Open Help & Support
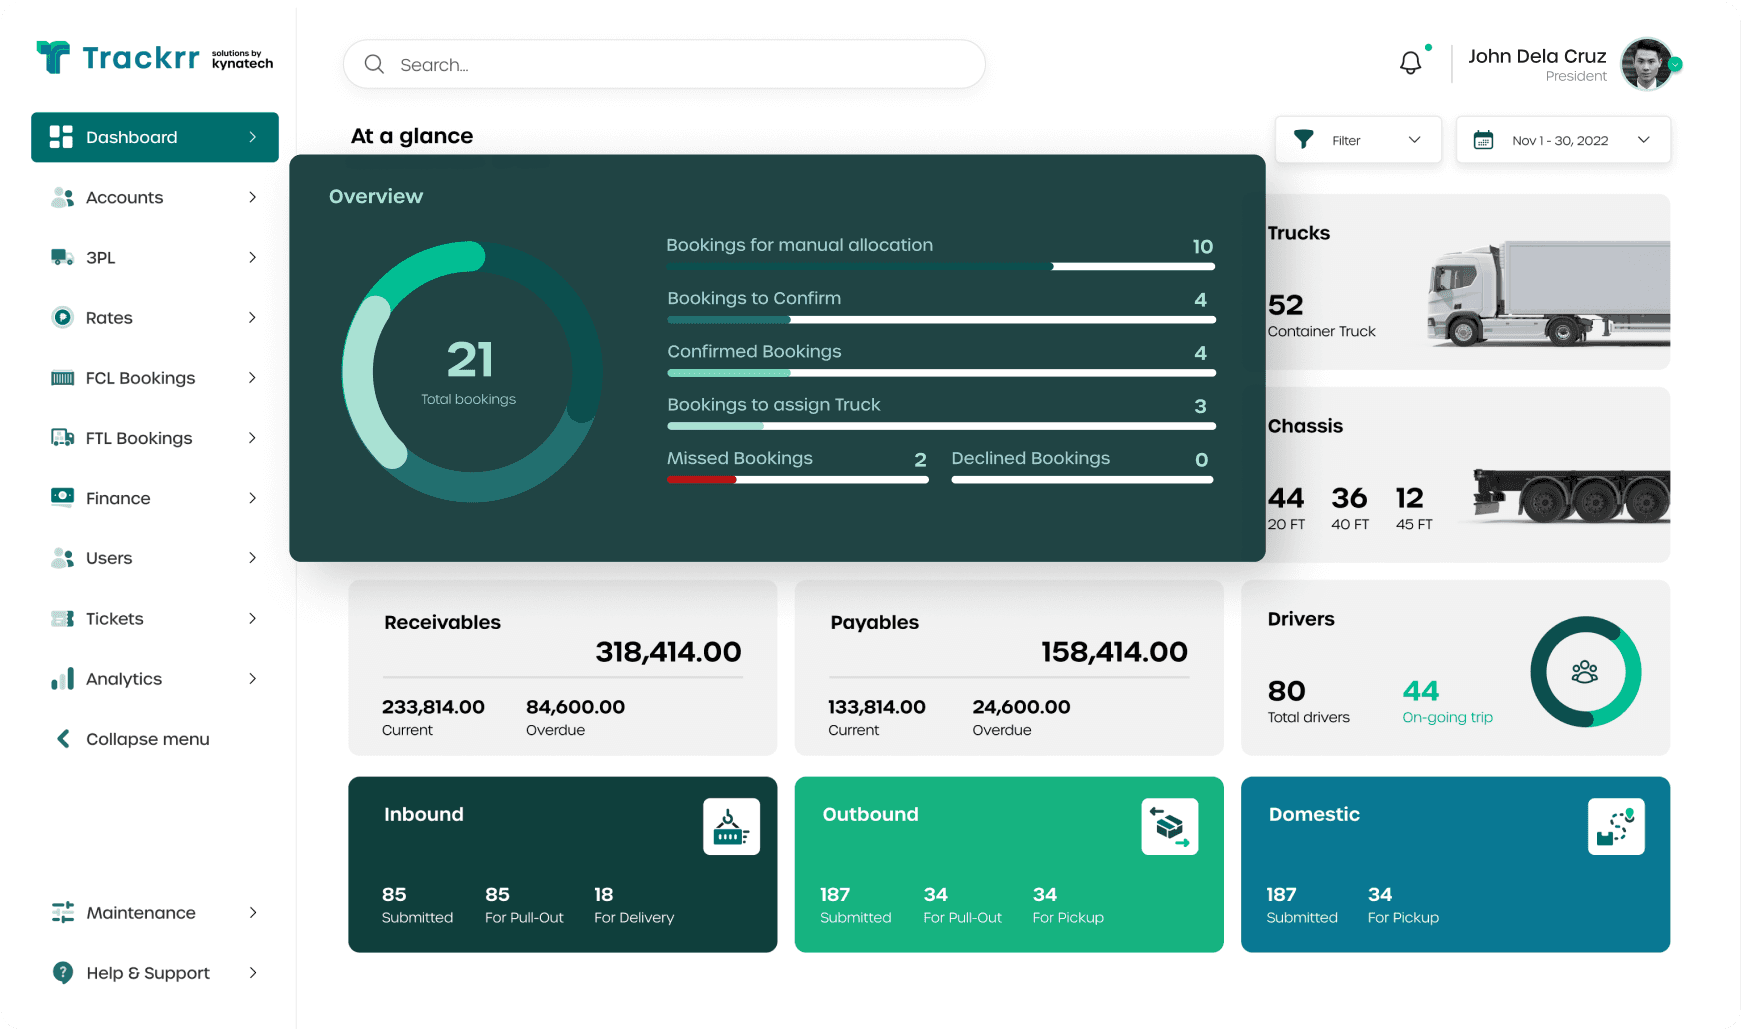1741x1029 pixels. point(148,973)
